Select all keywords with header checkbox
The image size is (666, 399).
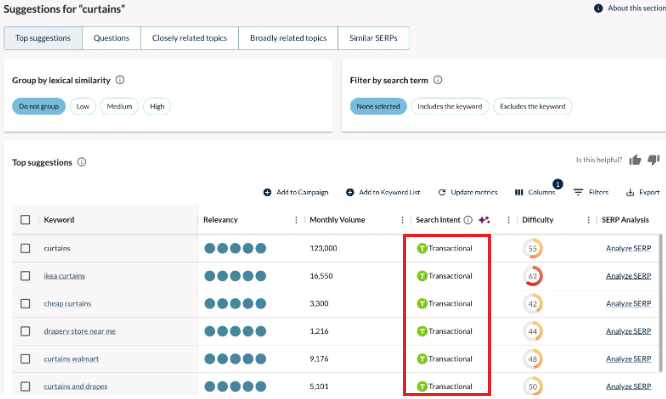tap(25, 220)
